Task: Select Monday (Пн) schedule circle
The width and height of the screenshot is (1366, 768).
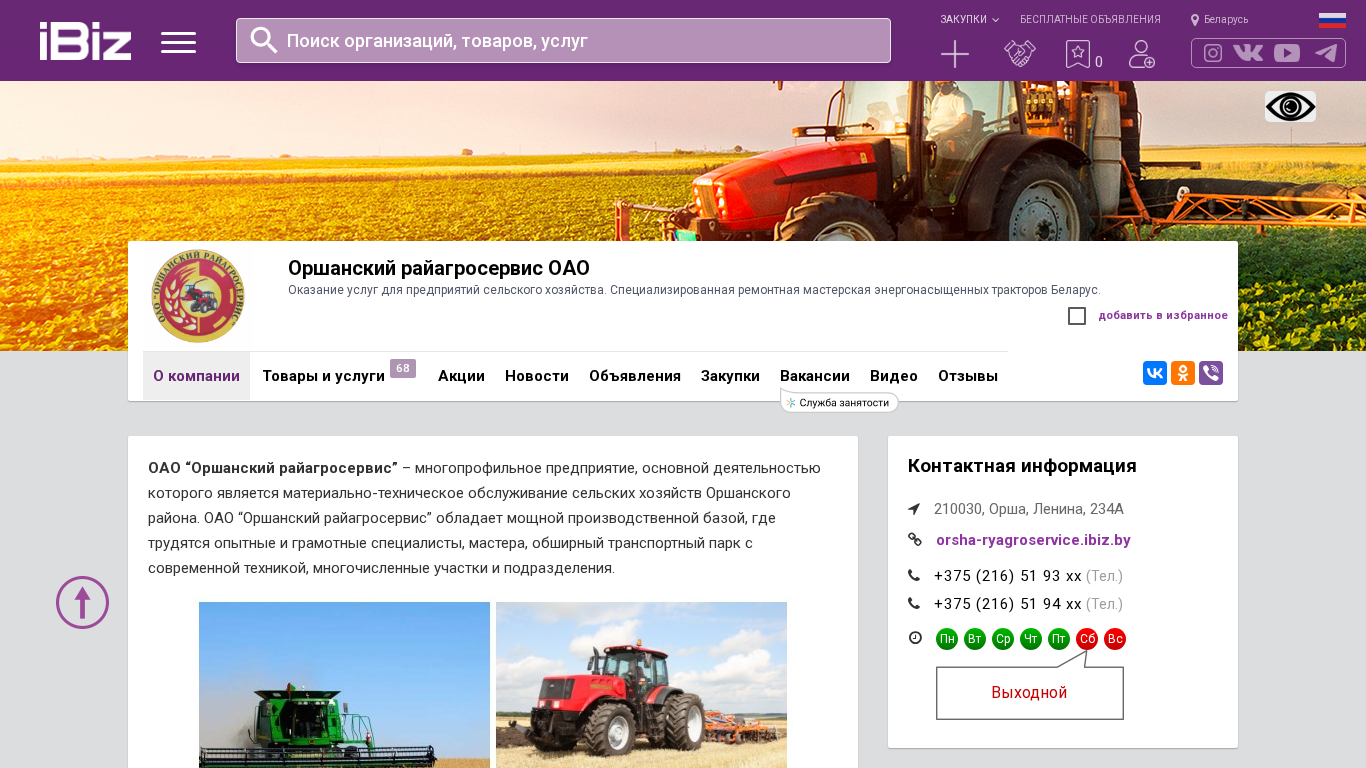Action: (x=947, y=639)
